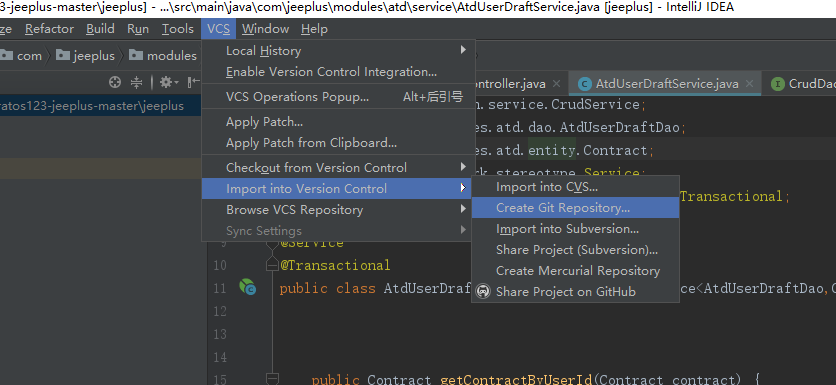Click CrudService import text
This screenshot has width=836, height=385.
[595, 105]
